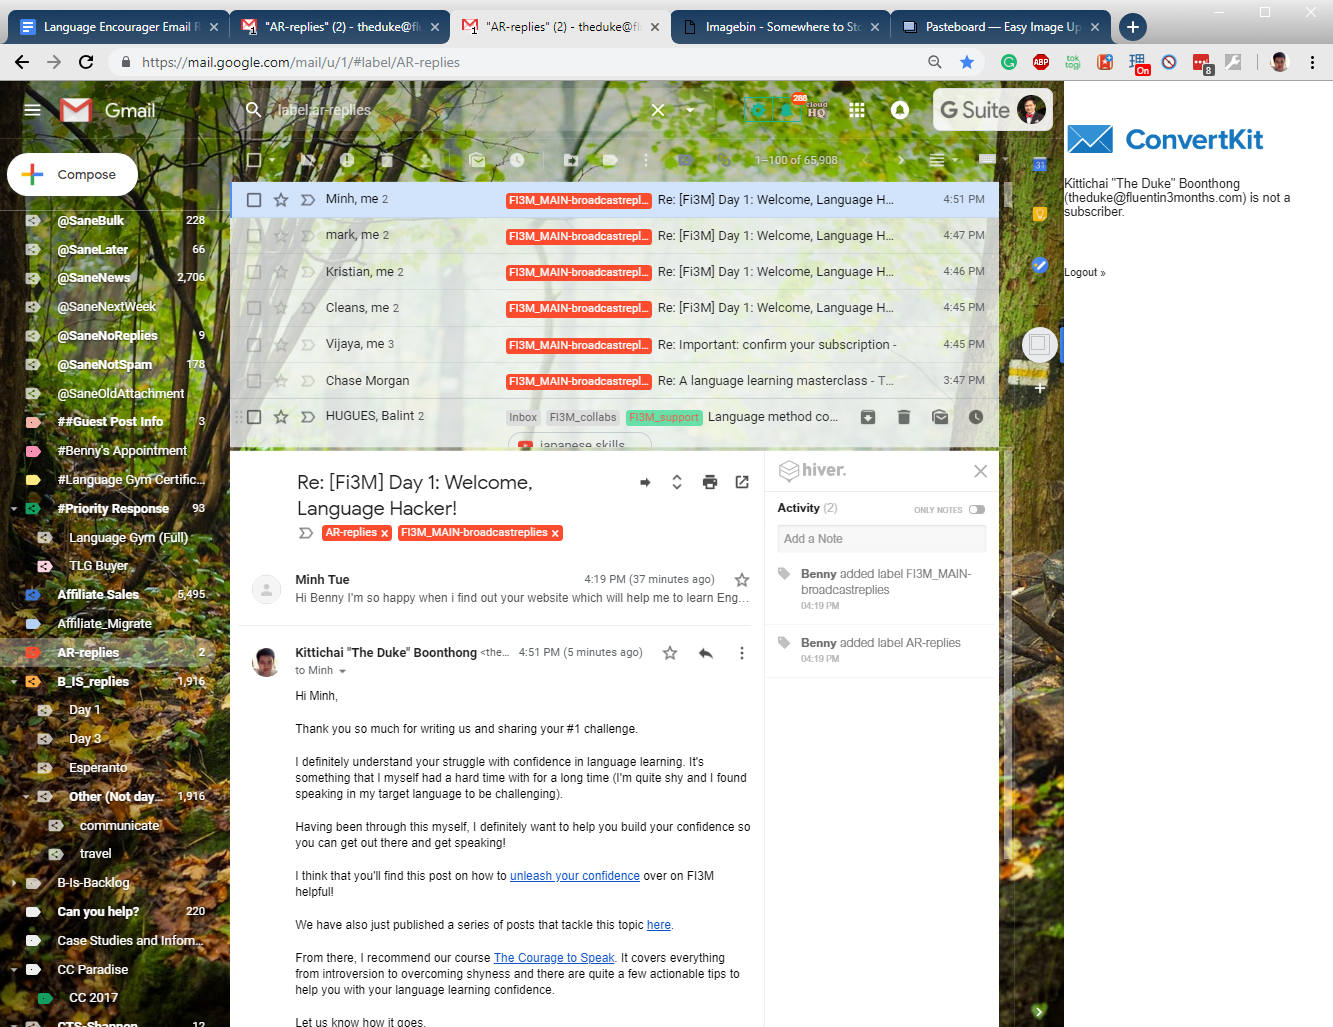Open the Adblock Plus extension
The width and height of the screenshot is (1333, 1027).
pos(1041,62)
